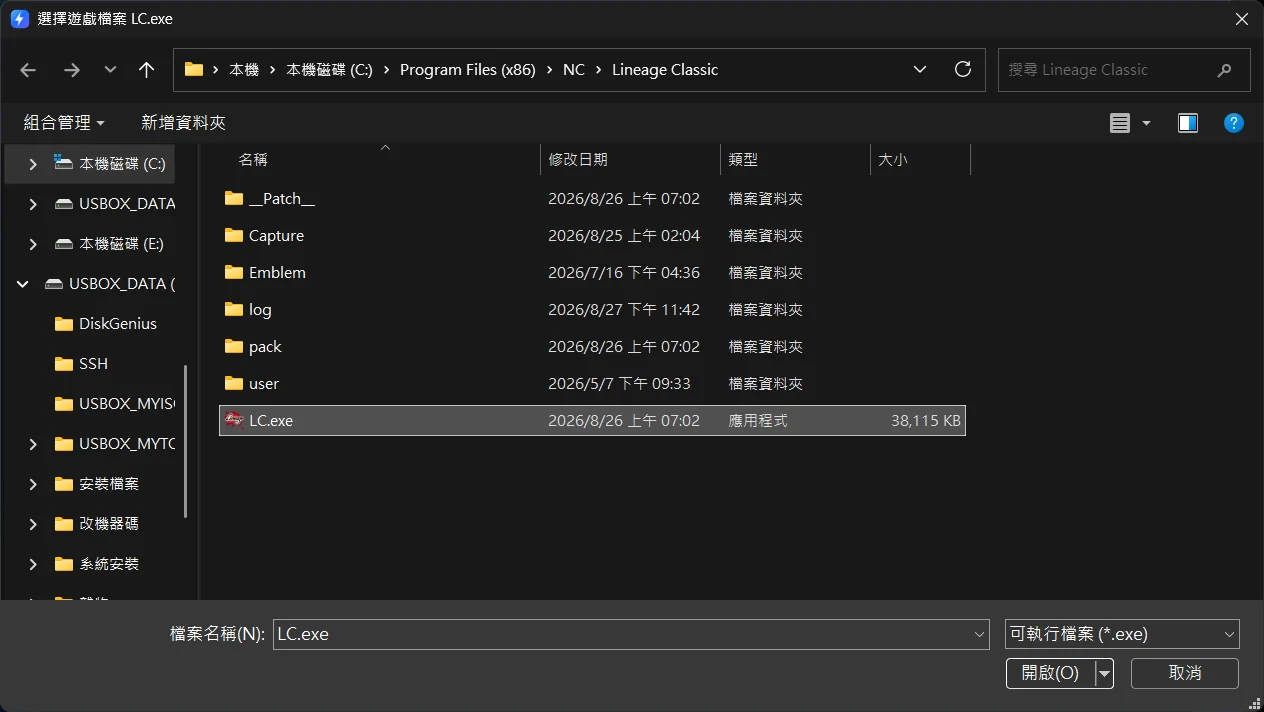Select SSH folder in tree
The height and width of the screenshot is (712, 1264).
pyautogui.click(x=93, y=364)
